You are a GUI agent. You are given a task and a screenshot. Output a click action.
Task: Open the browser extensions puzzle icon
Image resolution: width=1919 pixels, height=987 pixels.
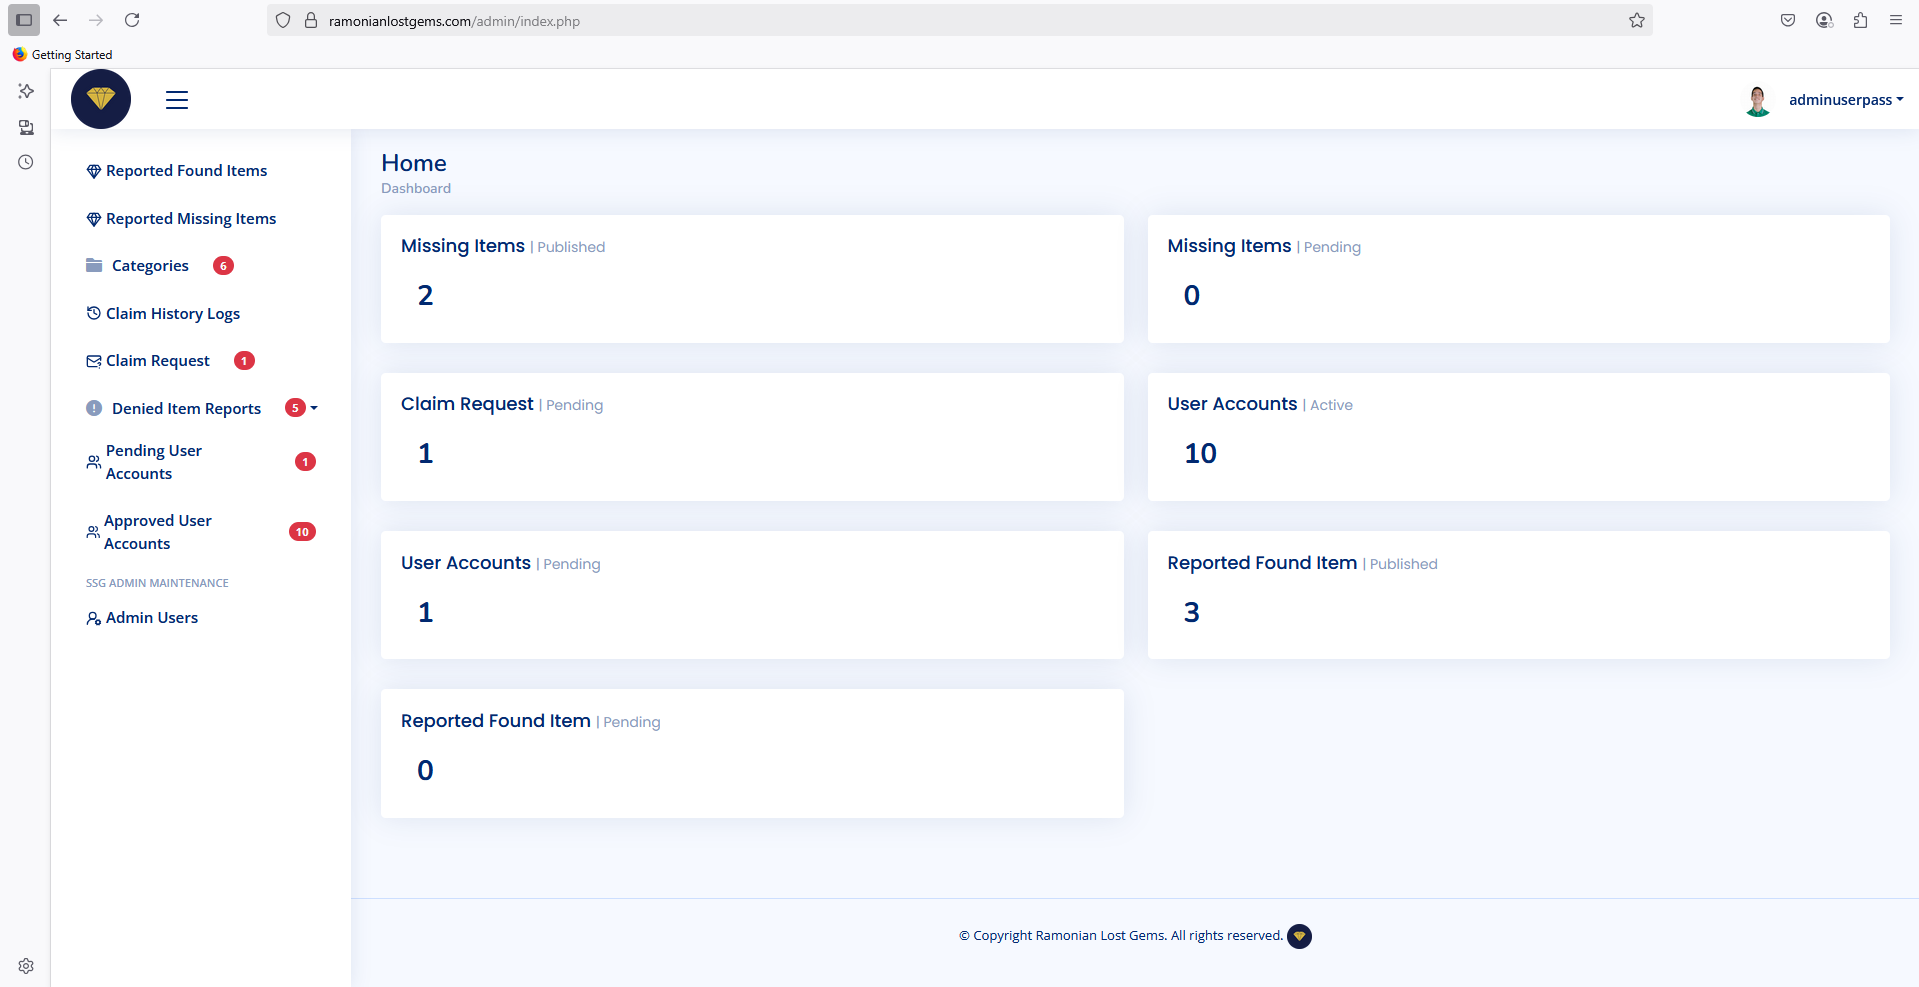1860,20
